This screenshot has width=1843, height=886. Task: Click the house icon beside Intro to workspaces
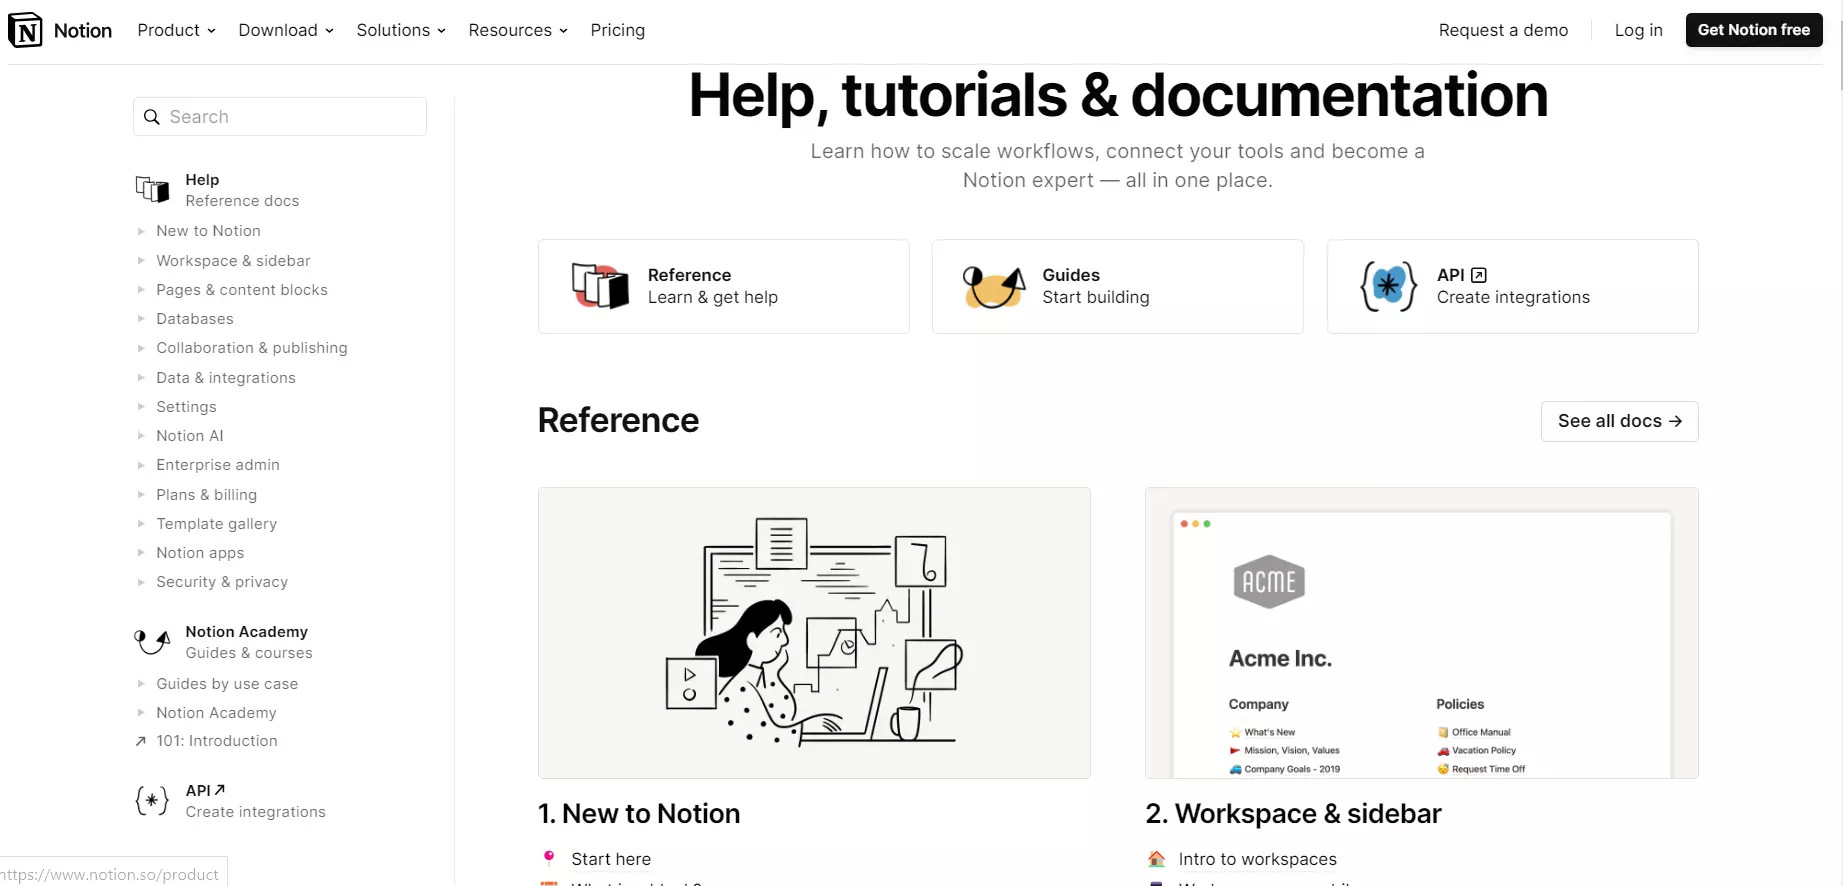point(1156,859)
